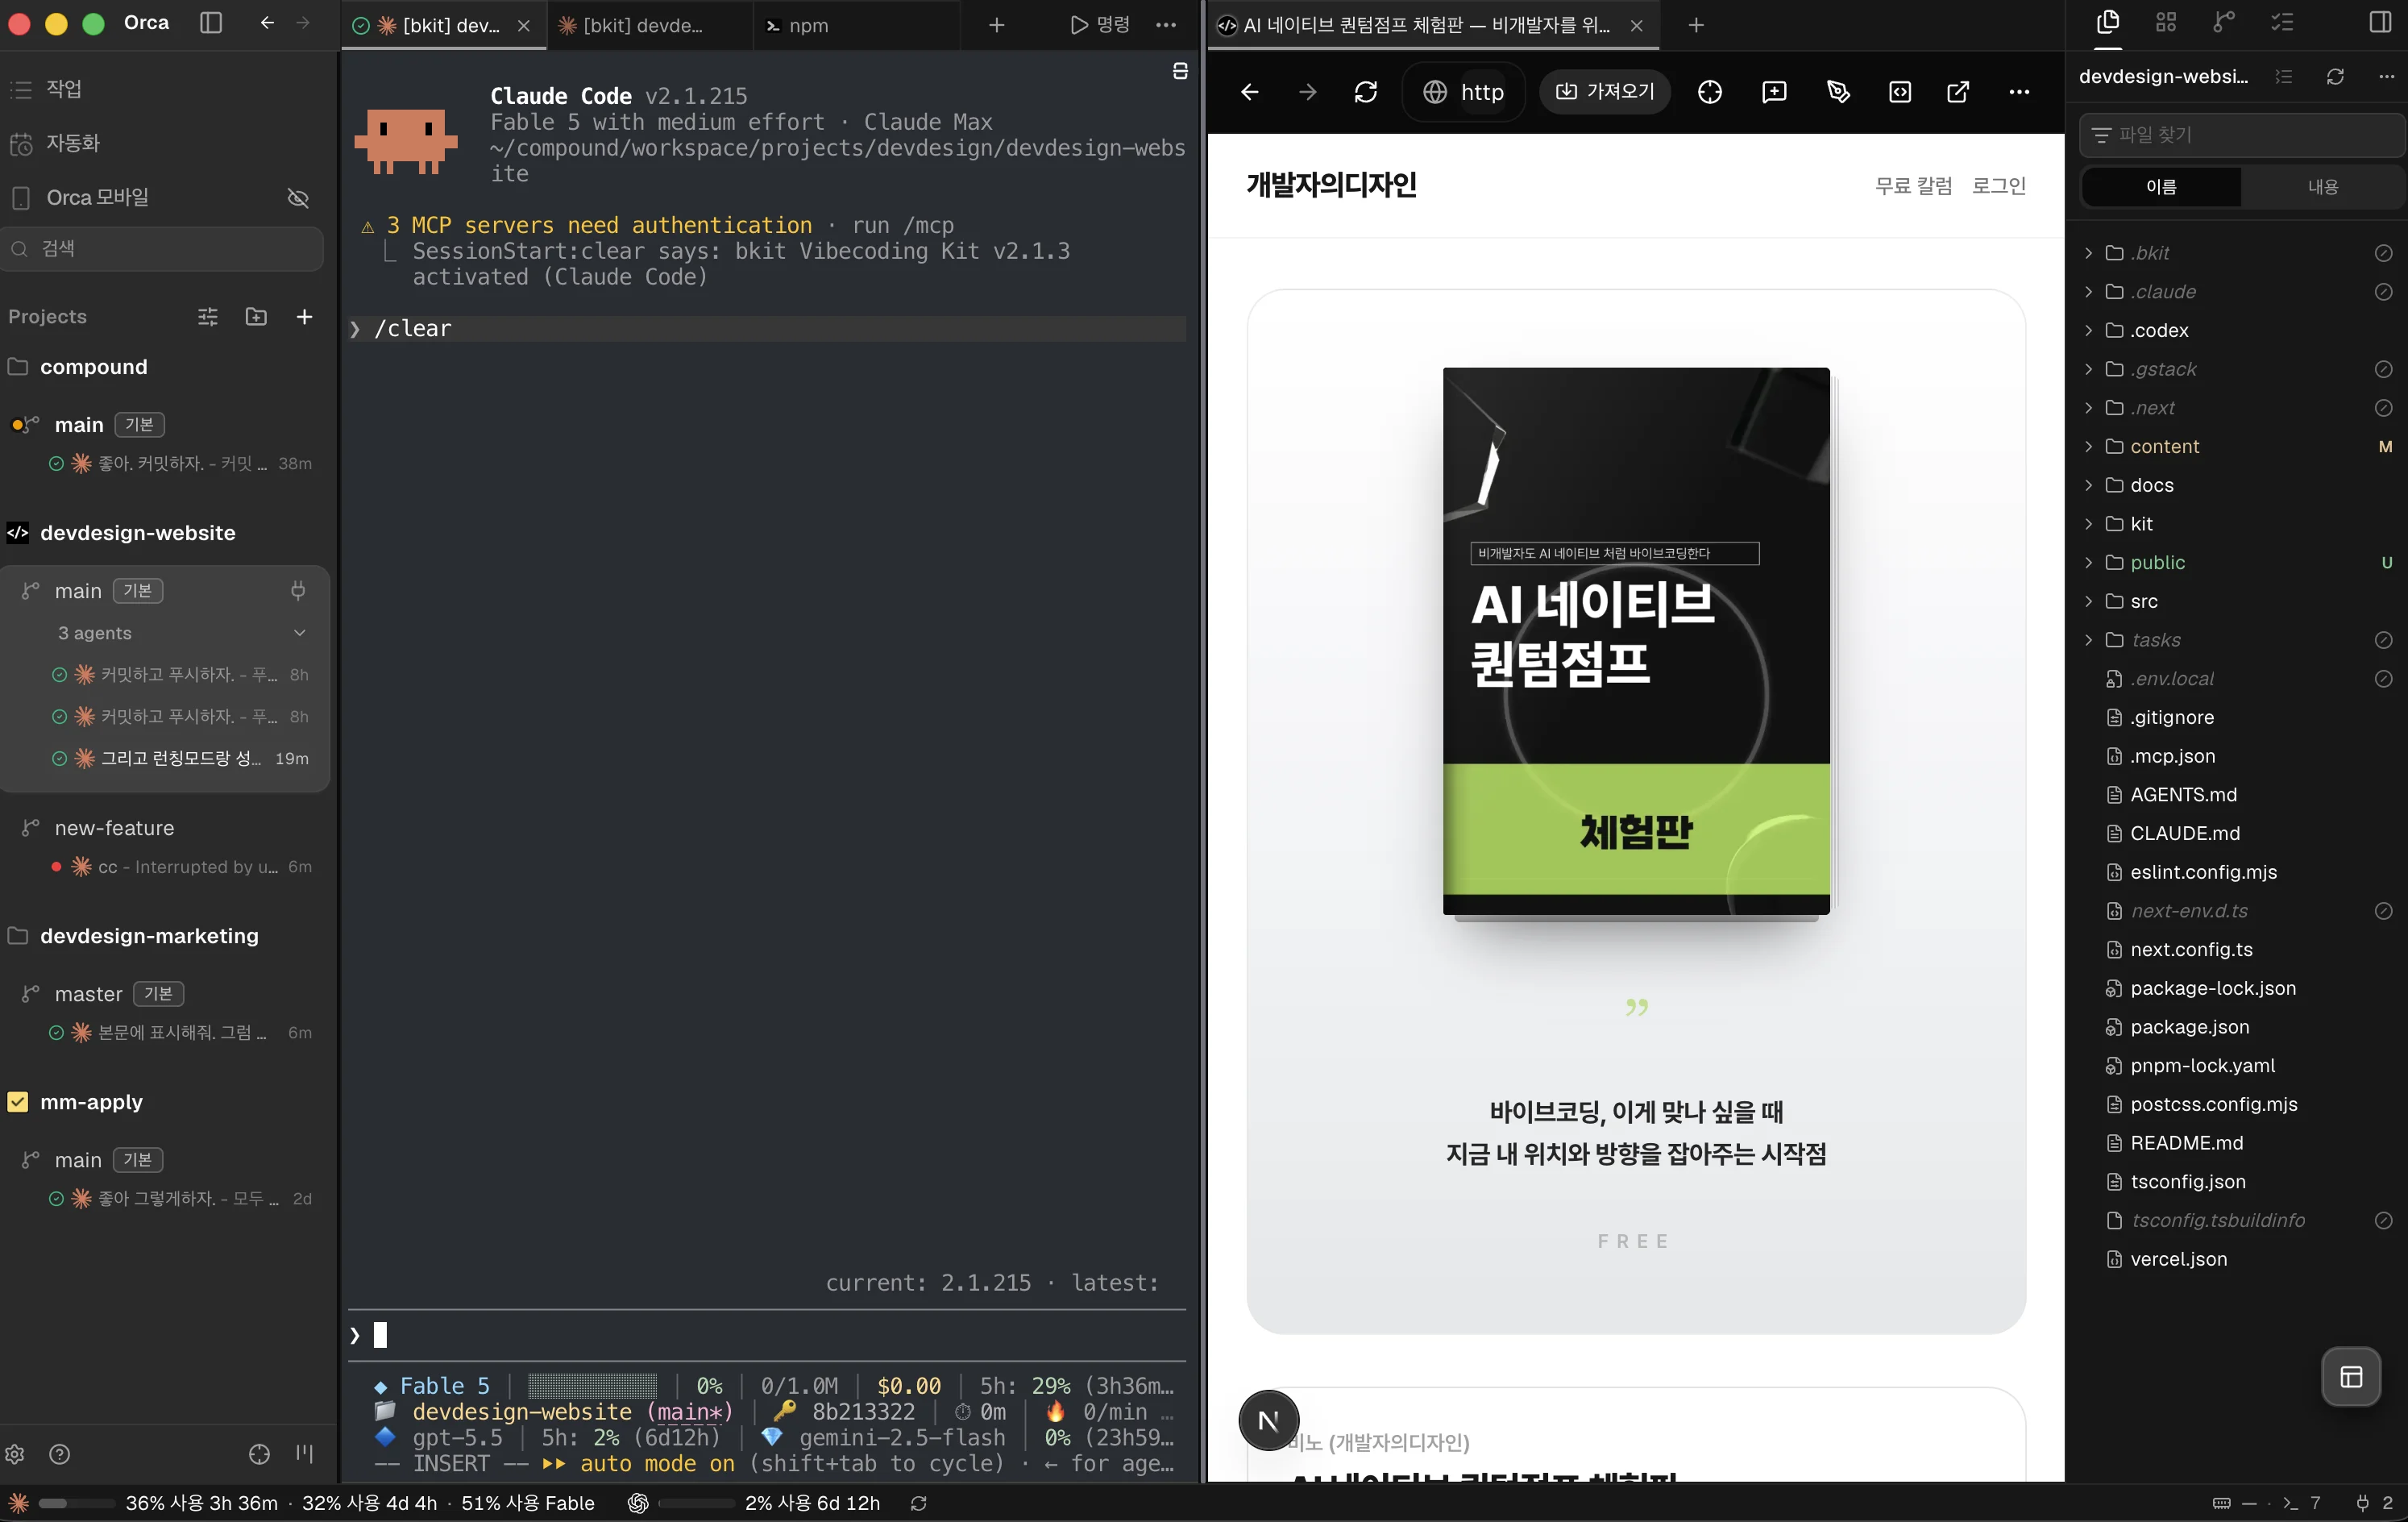This screenshot has width=2408, height=1522.
Task: Open the code view icon in browser toolbar
Action: 1900,92
